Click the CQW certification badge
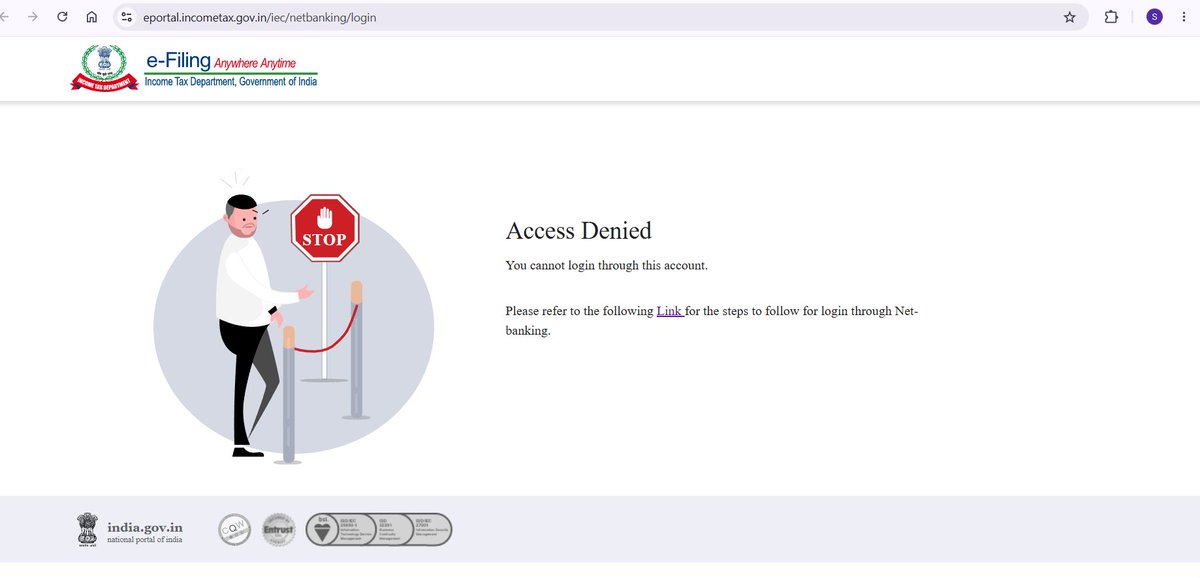Image resolution: width=1200 pixels, height=578 pixels. 234,529
